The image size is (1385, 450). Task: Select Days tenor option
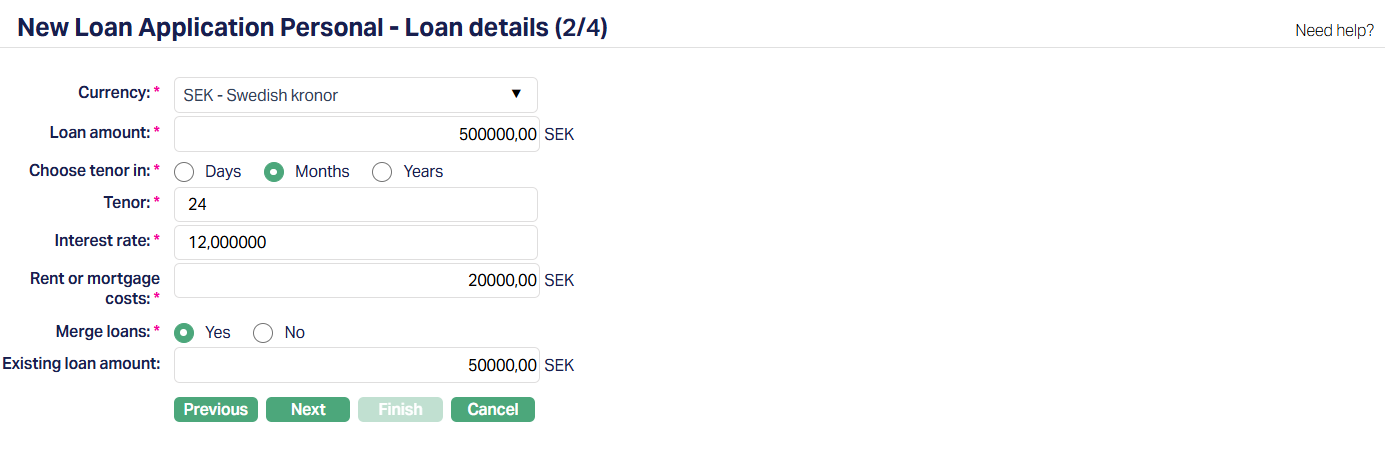(x=184, y=172)
